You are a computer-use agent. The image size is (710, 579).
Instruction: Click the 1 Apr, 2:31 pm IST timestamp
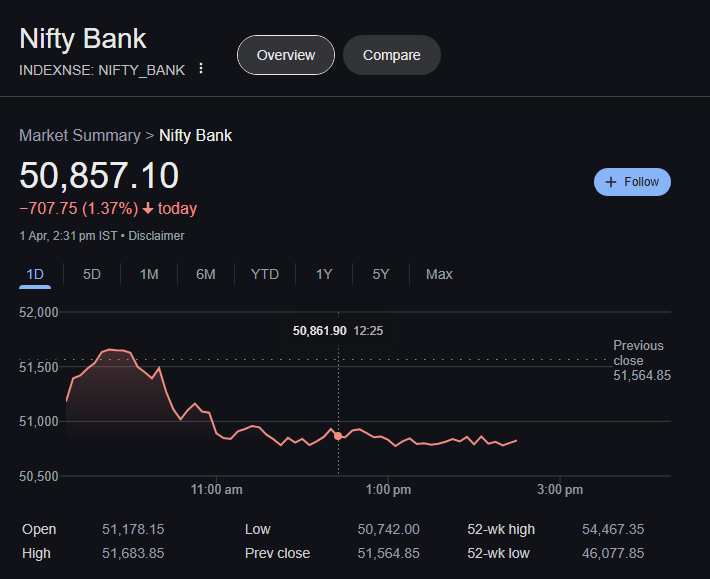[x=68, y=236]
